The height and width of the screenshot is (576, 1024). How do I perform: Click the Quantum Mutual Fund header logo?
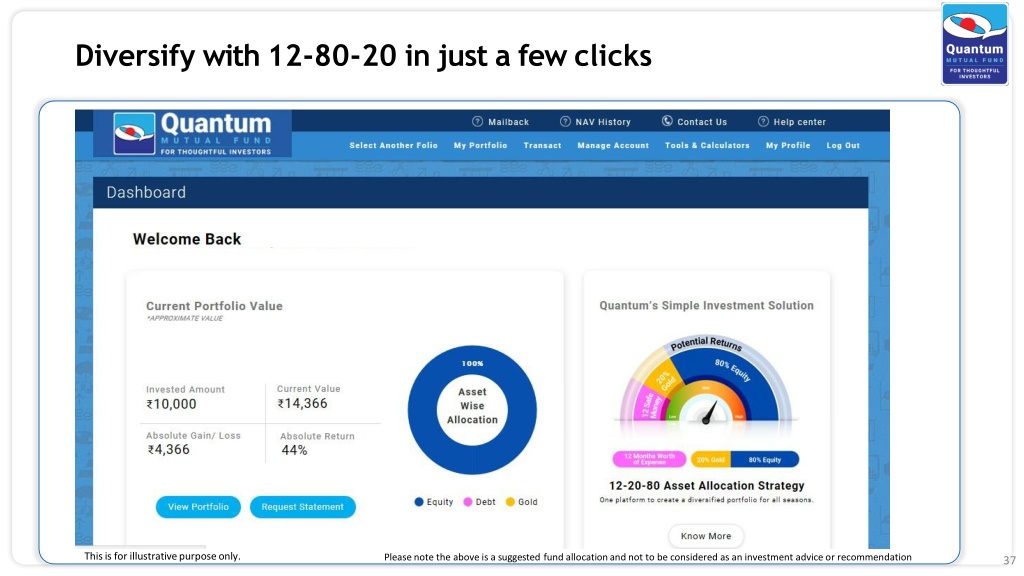tap(193, 133)
